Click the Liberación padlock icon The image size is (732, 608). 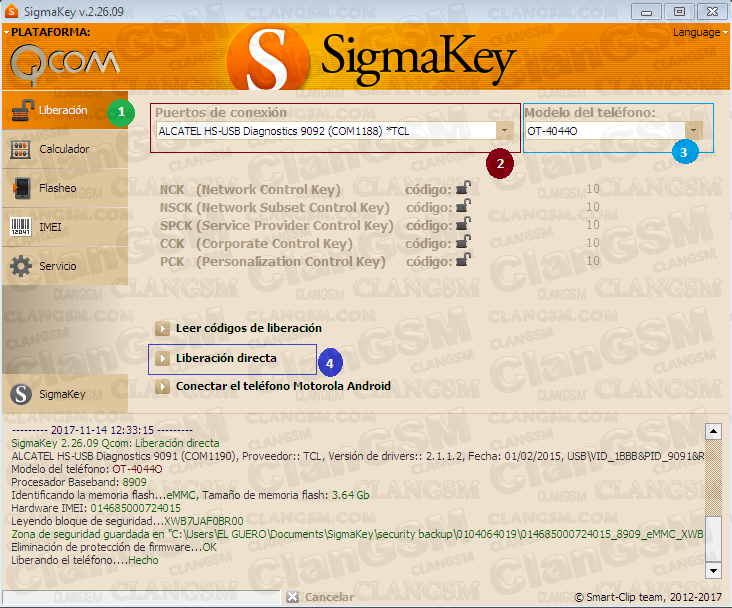pos(22,111)
